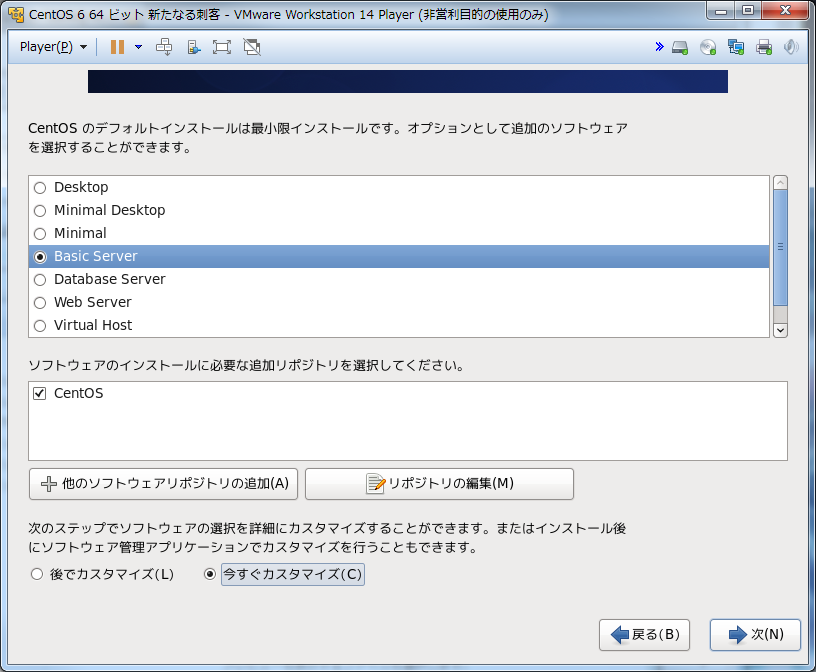Toggle the CentOS repository checkbox
Viewport: 816px width, 672px height.
tap(40, 394)
